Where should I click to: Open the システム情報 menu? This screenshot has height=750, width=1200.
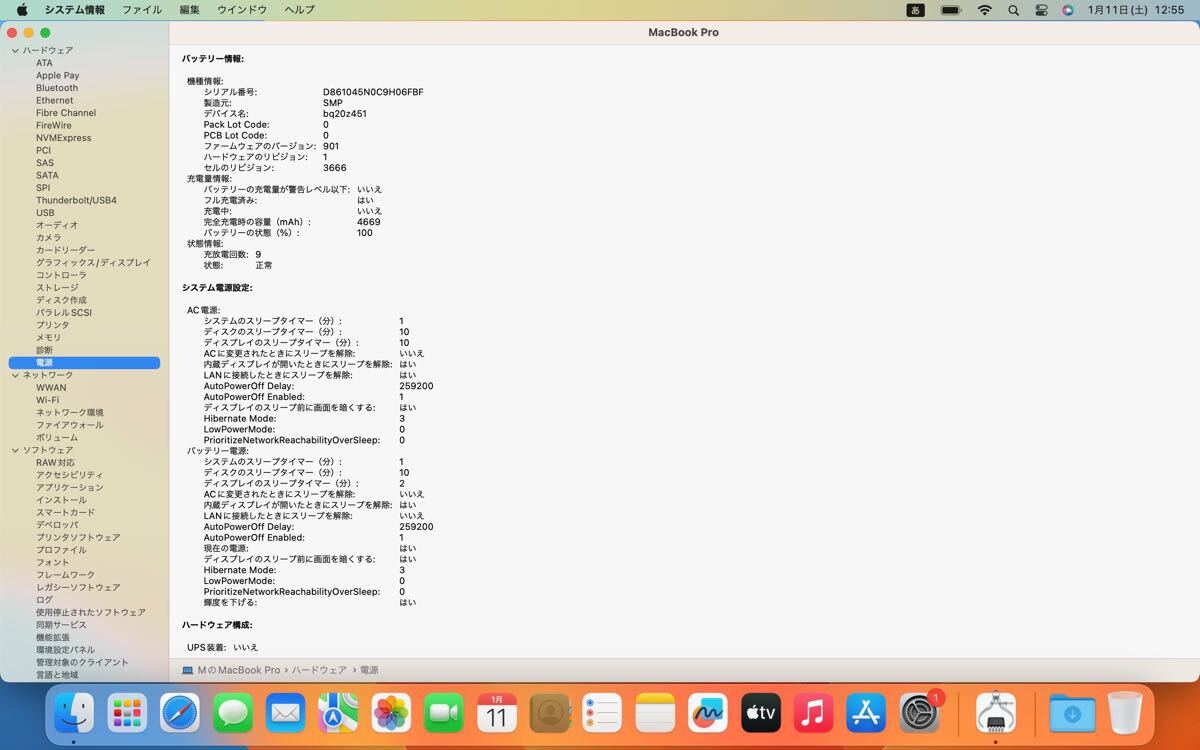(74, 10)
